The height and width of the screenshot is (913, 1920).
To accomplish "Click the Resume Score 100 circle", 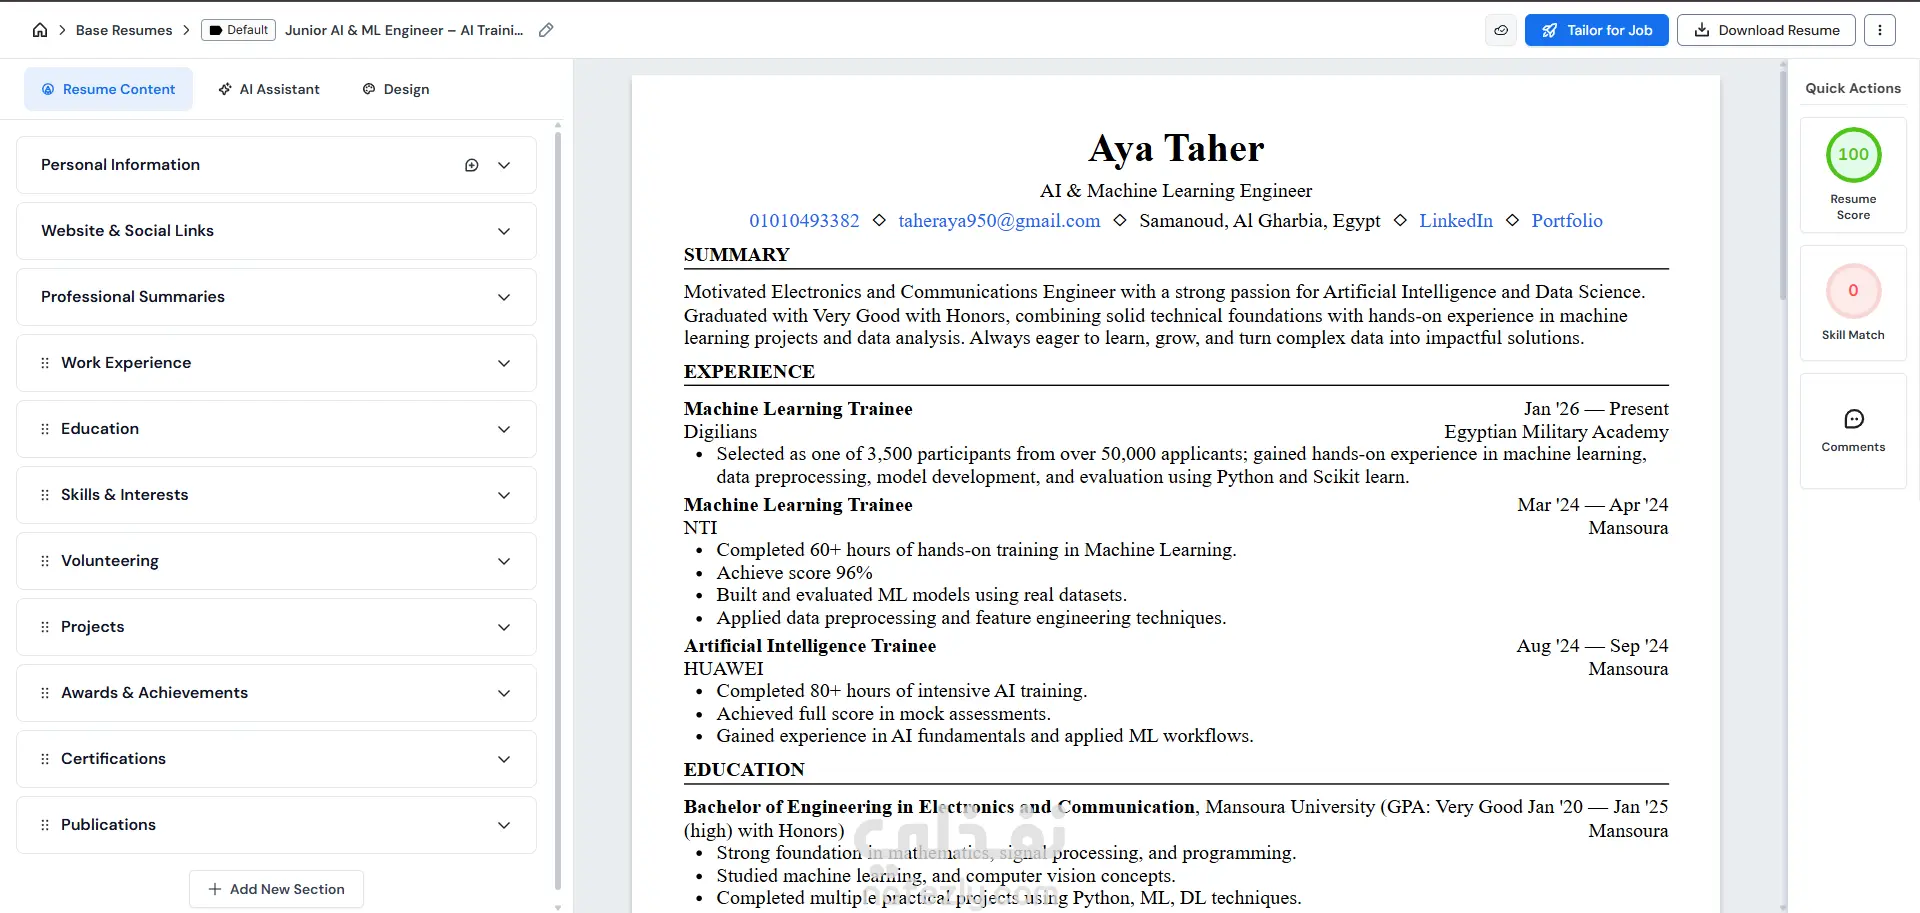I will point(1853,155).
